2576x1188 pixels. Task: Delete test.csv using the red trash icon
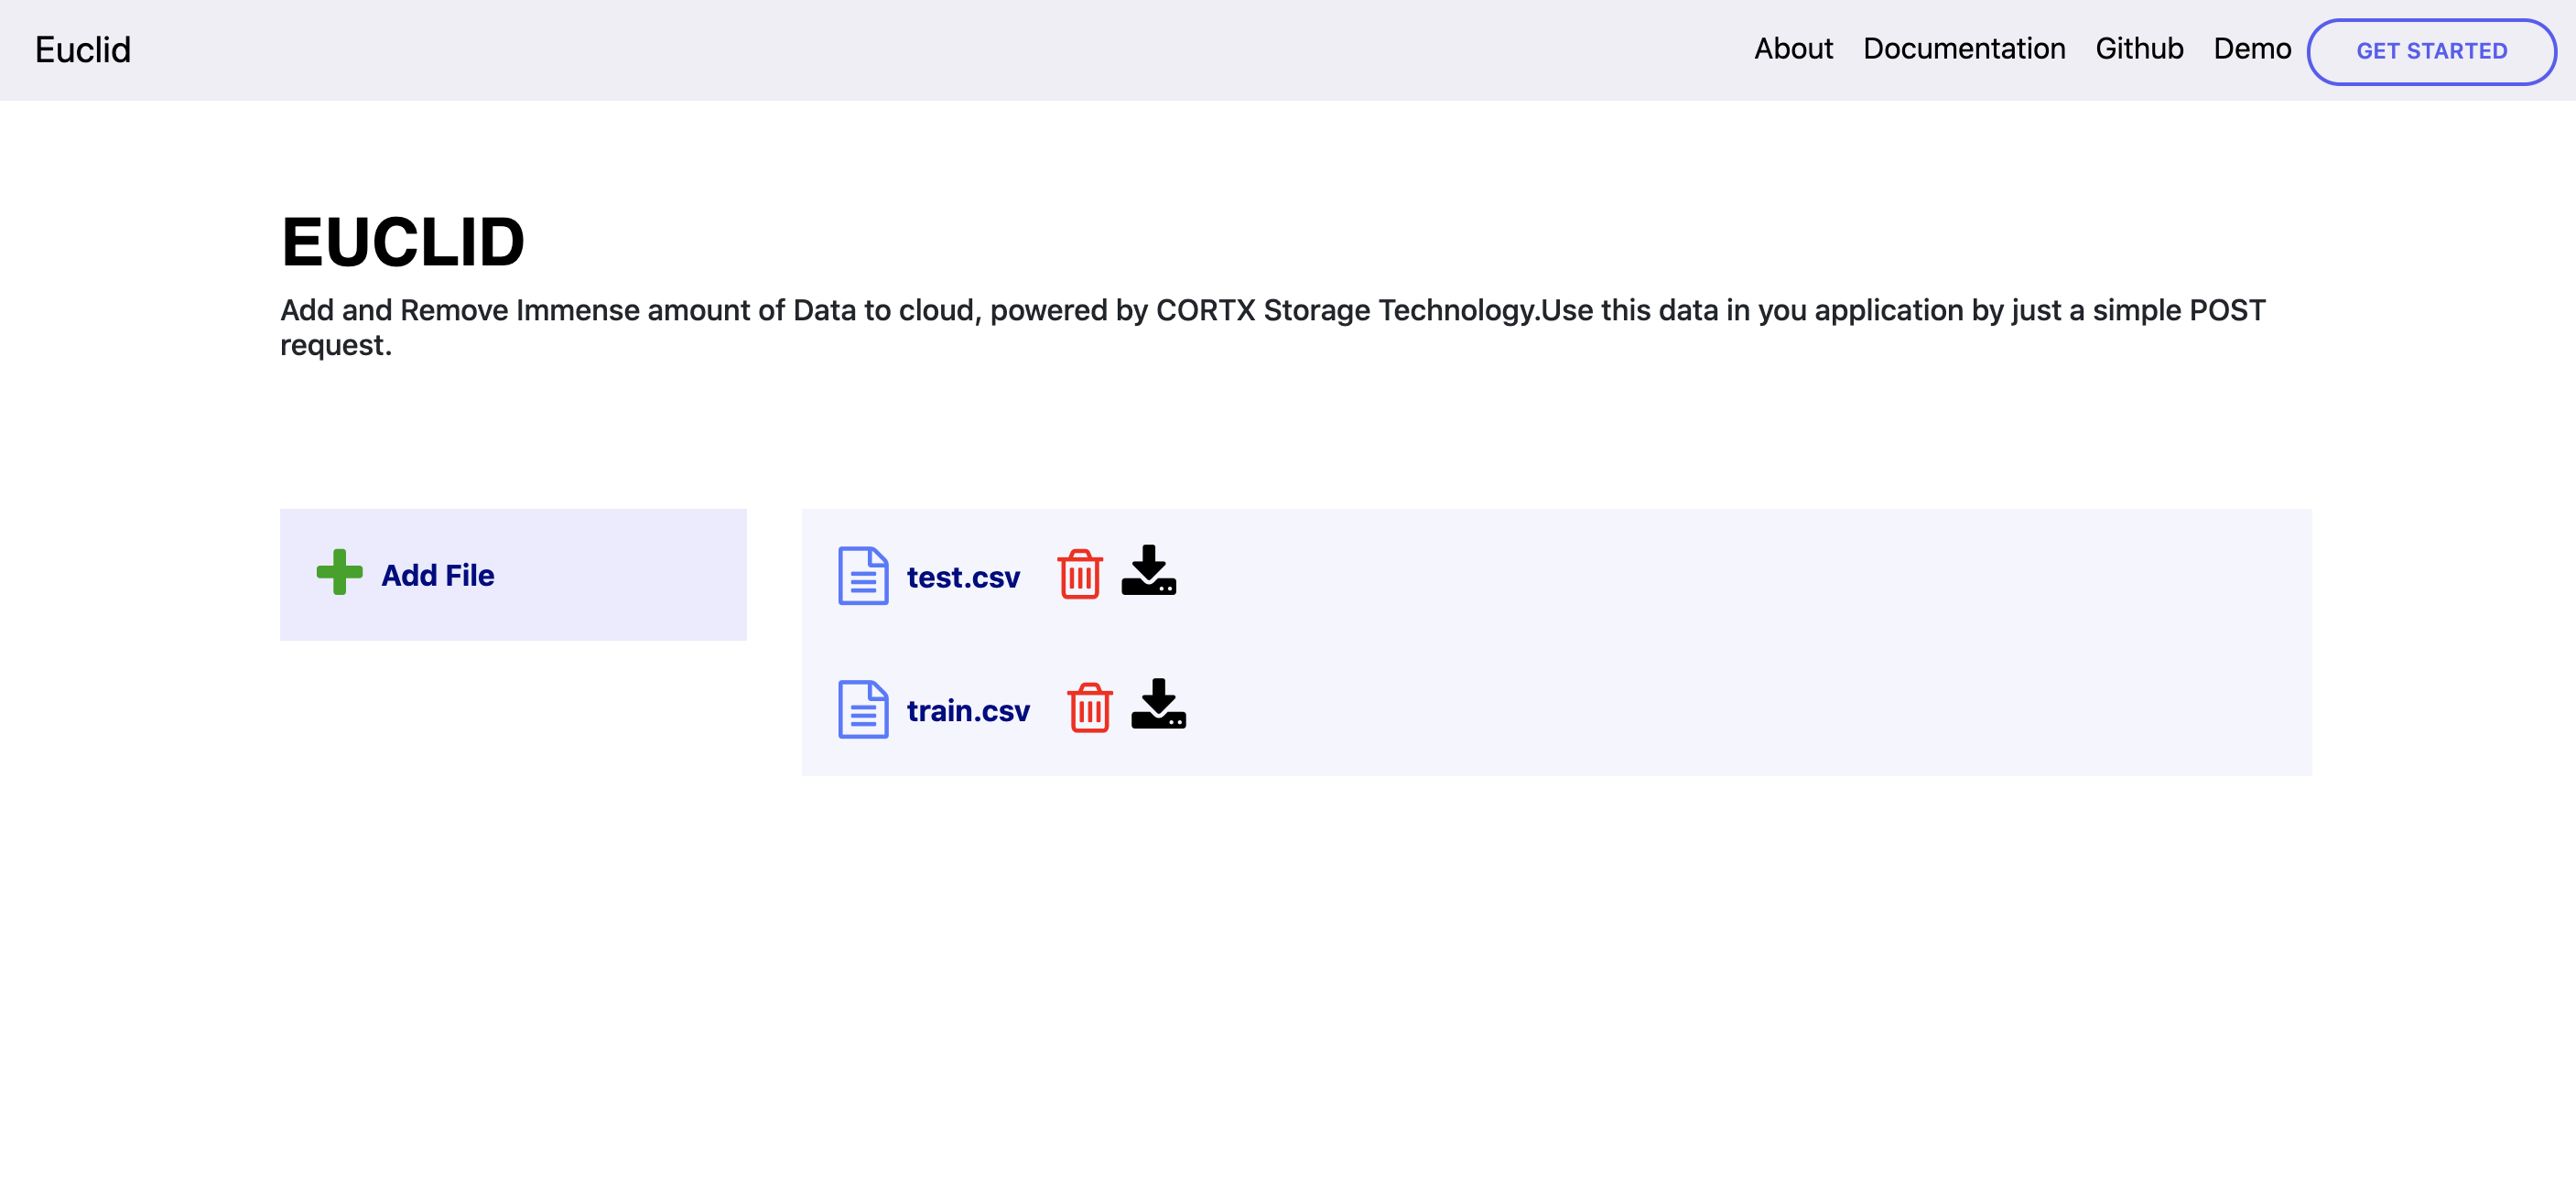pos(1079,575)
